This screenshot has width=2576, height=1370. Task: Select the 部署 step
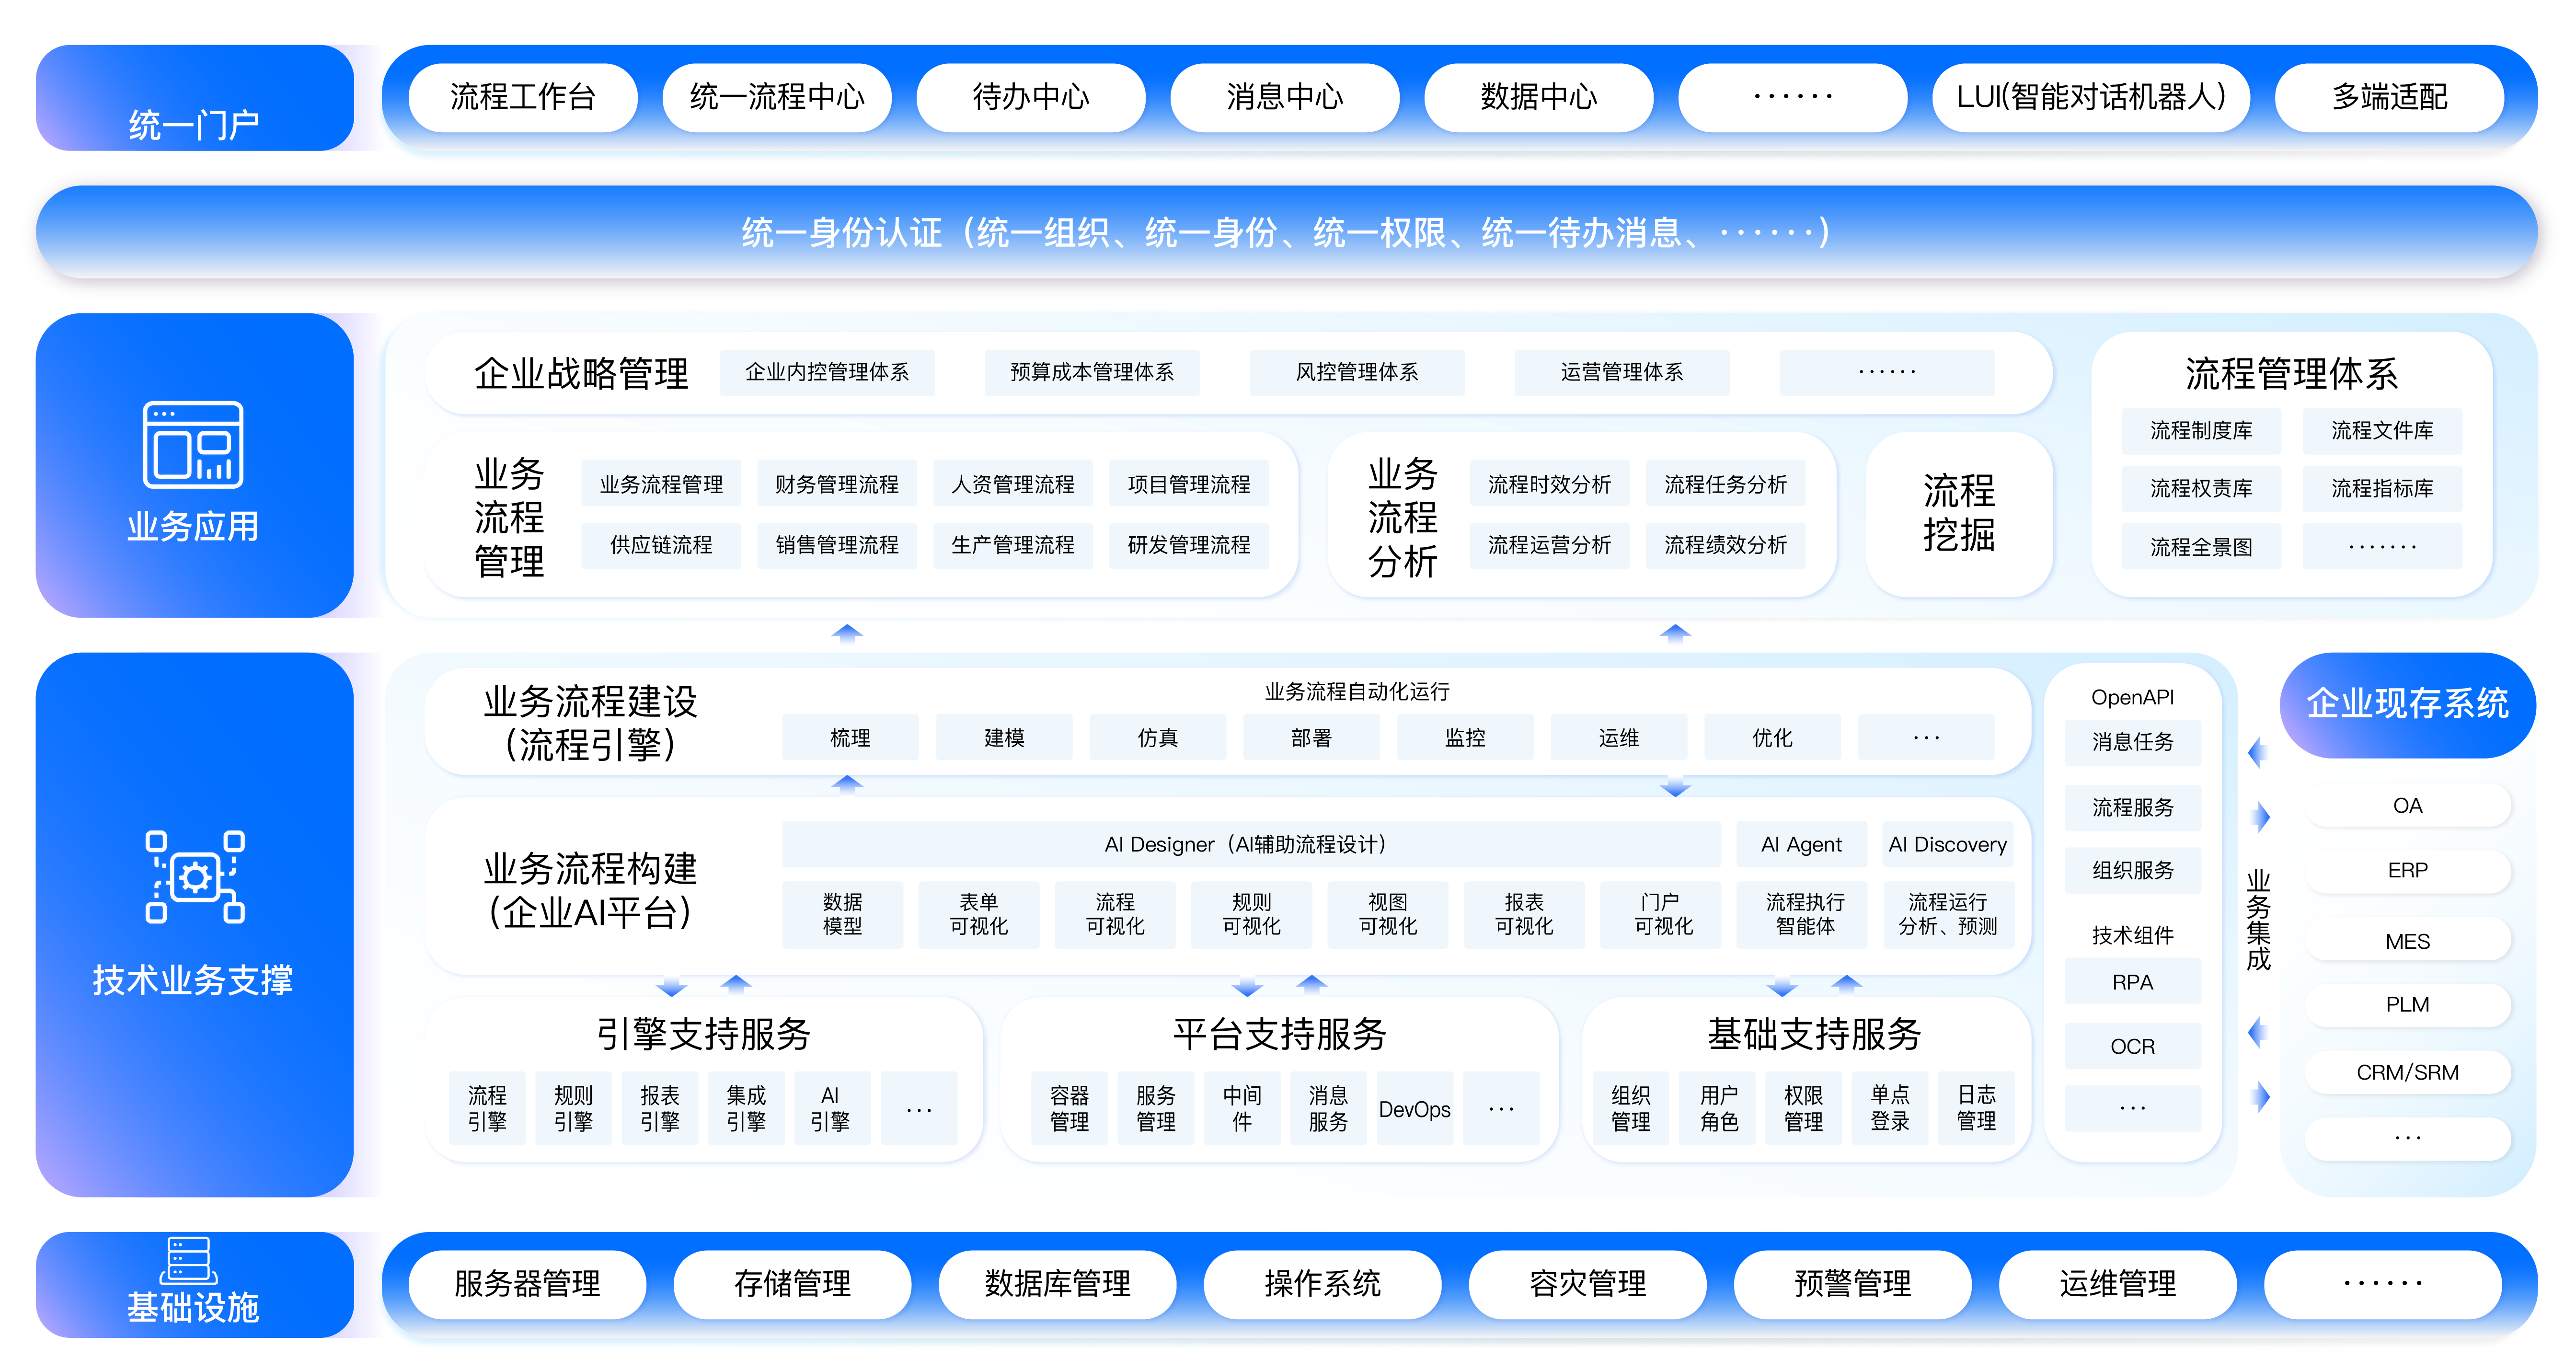1311,738
